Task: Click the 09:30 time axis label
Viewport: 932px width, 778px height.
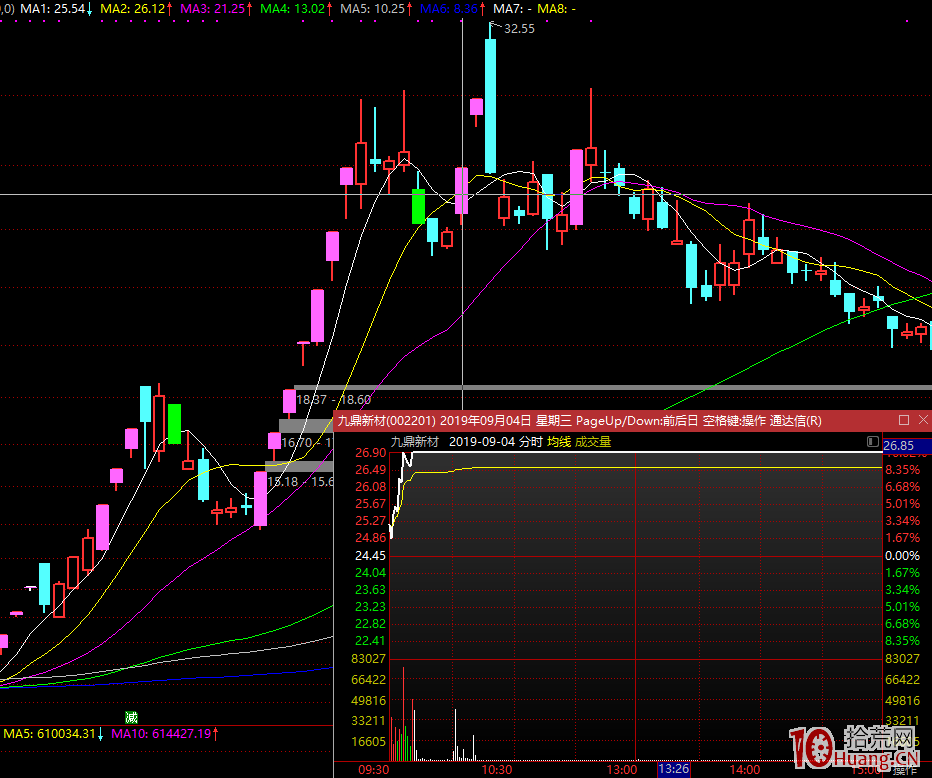Action: coord(374,770)
